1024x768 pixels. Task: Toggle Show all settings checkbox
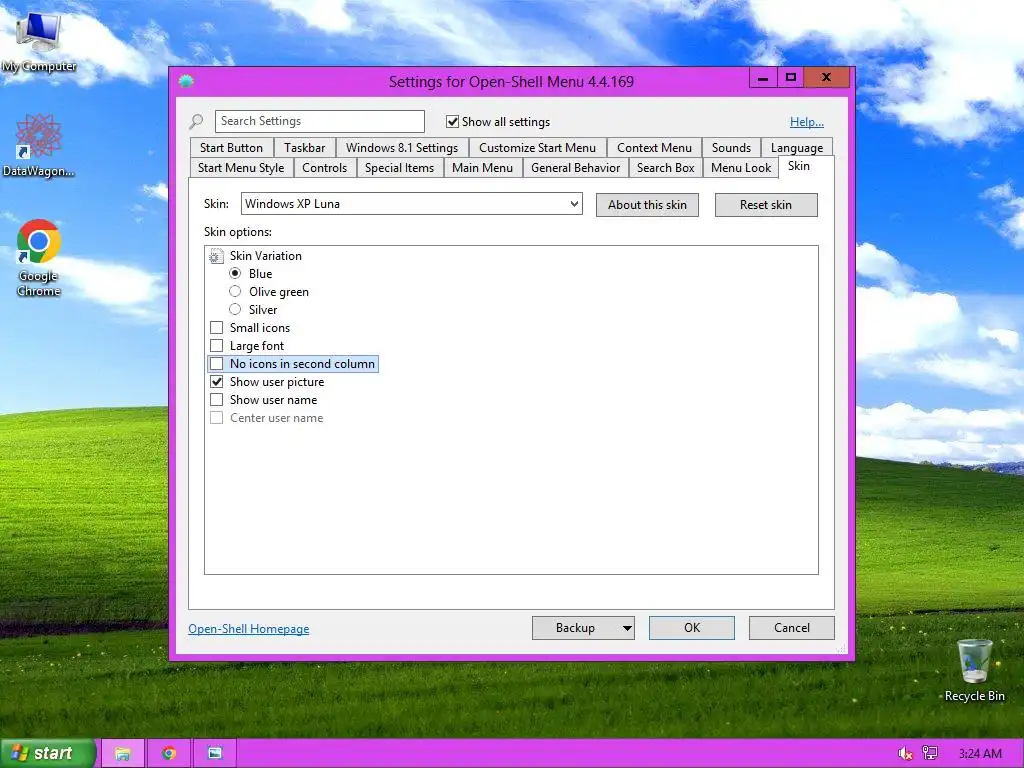[x=452, y=121]
